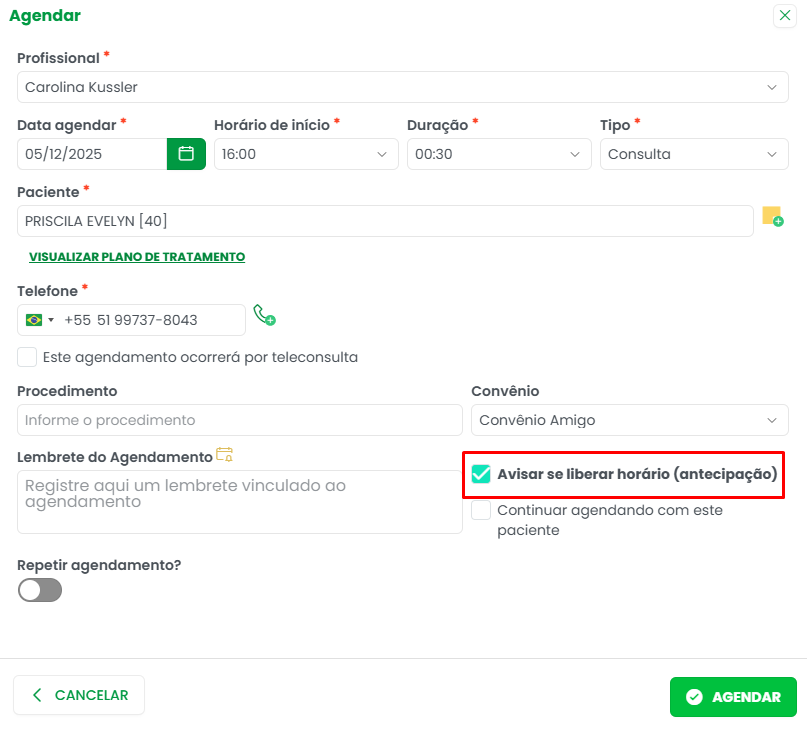Toggle the Repetir agendamento switch
807x735 pixels.
point(40,590)
